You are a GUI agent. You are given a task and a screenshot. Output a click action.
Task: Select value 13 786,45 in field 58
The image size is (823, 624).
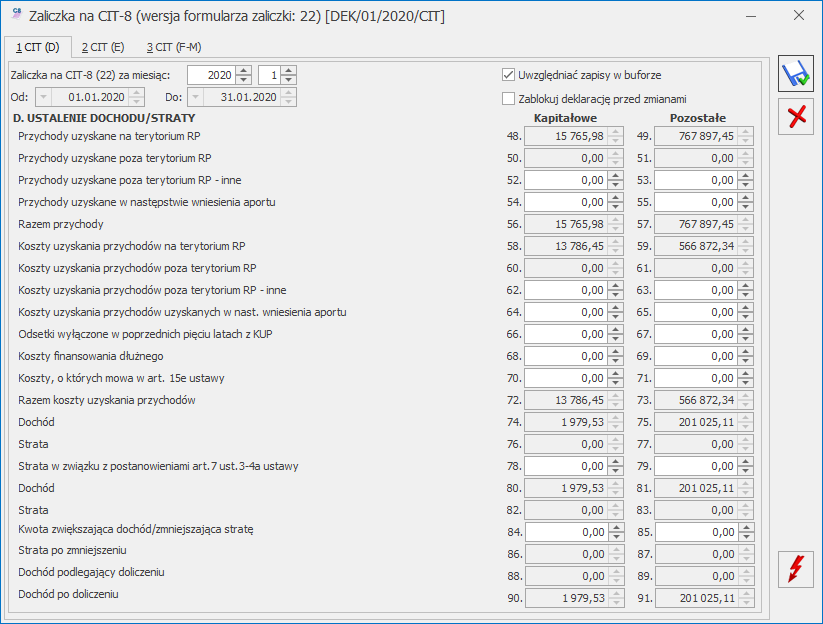point(579,246)
